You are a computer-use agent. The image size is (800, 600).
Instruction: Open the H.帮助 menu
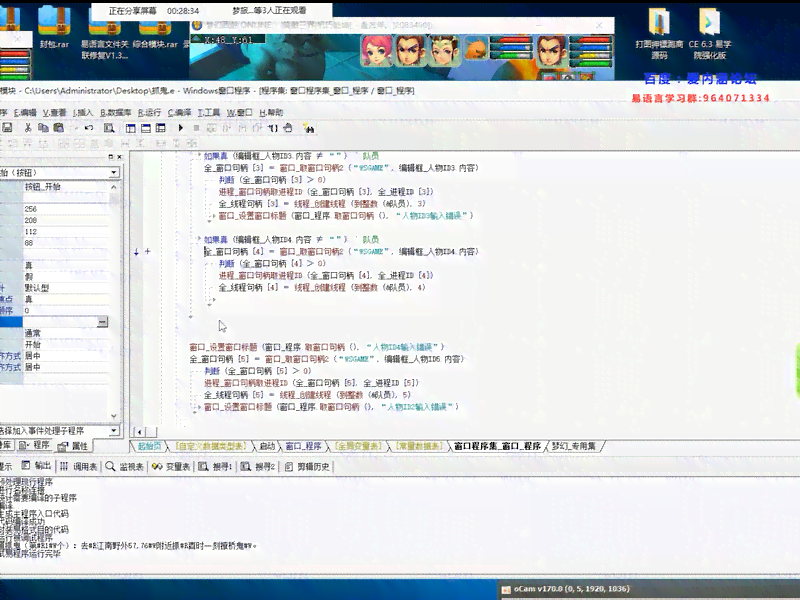click(271, 112)
